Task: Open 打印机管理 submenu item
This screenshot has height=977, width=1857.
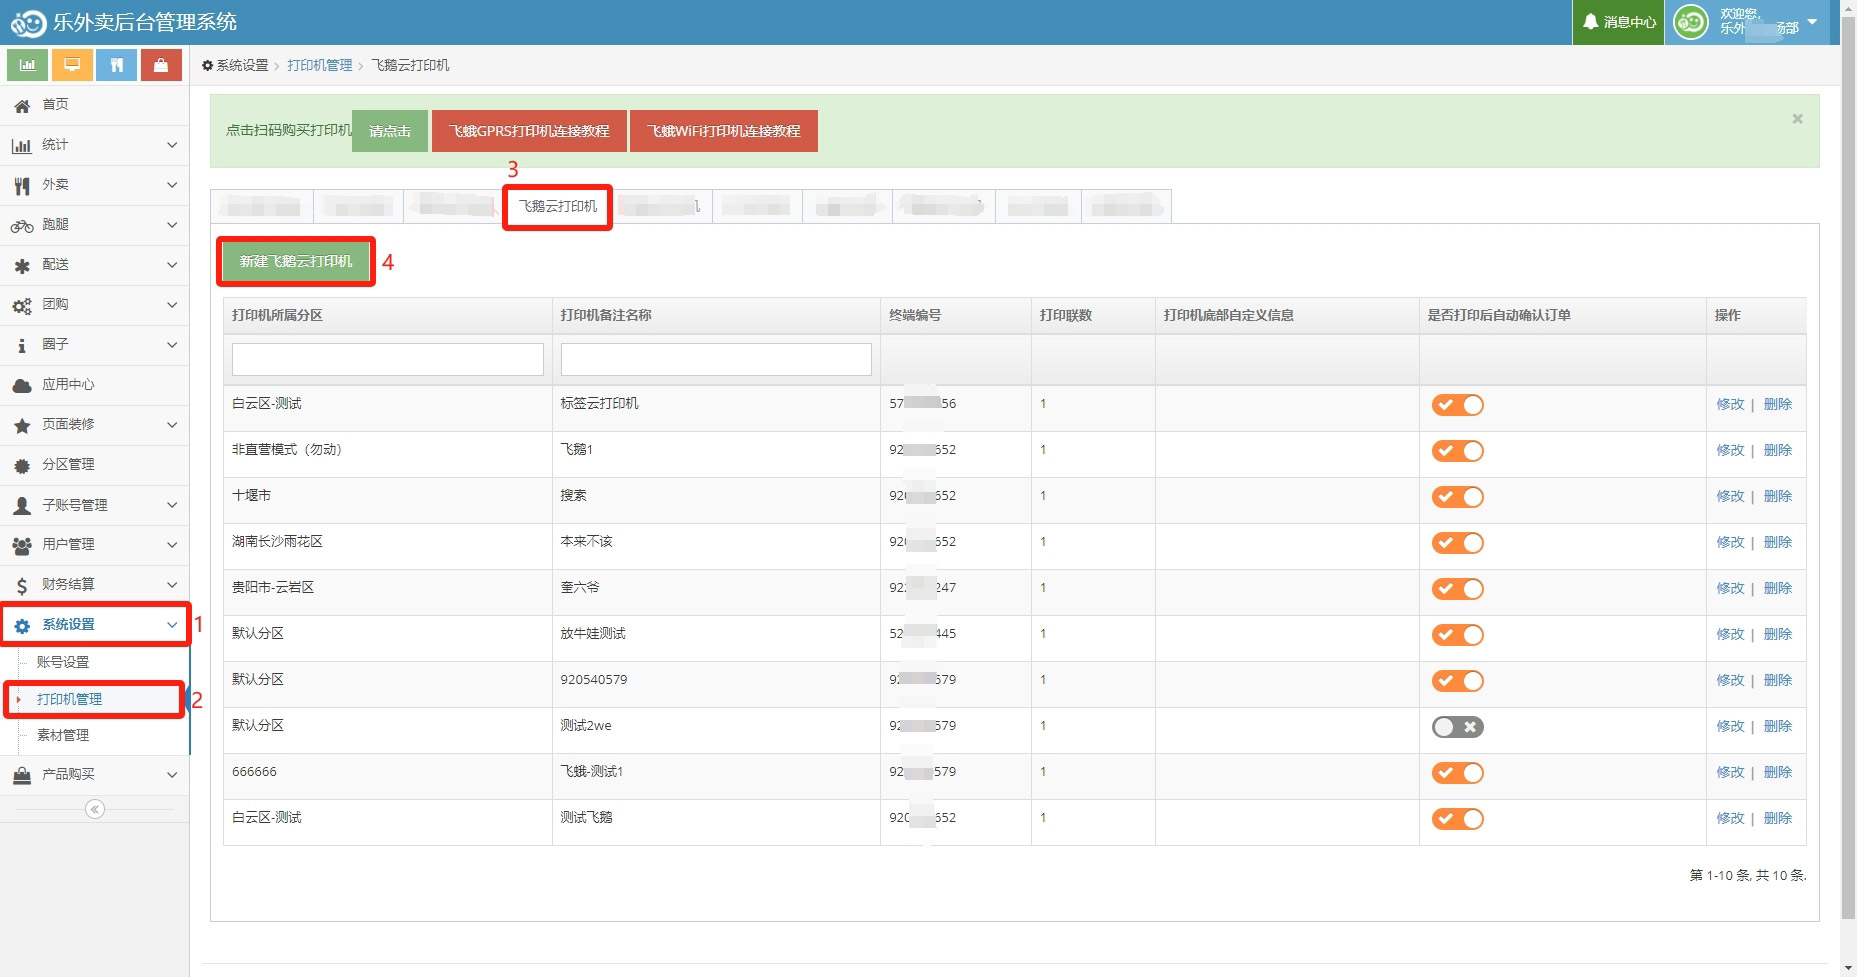Action: 70,699
